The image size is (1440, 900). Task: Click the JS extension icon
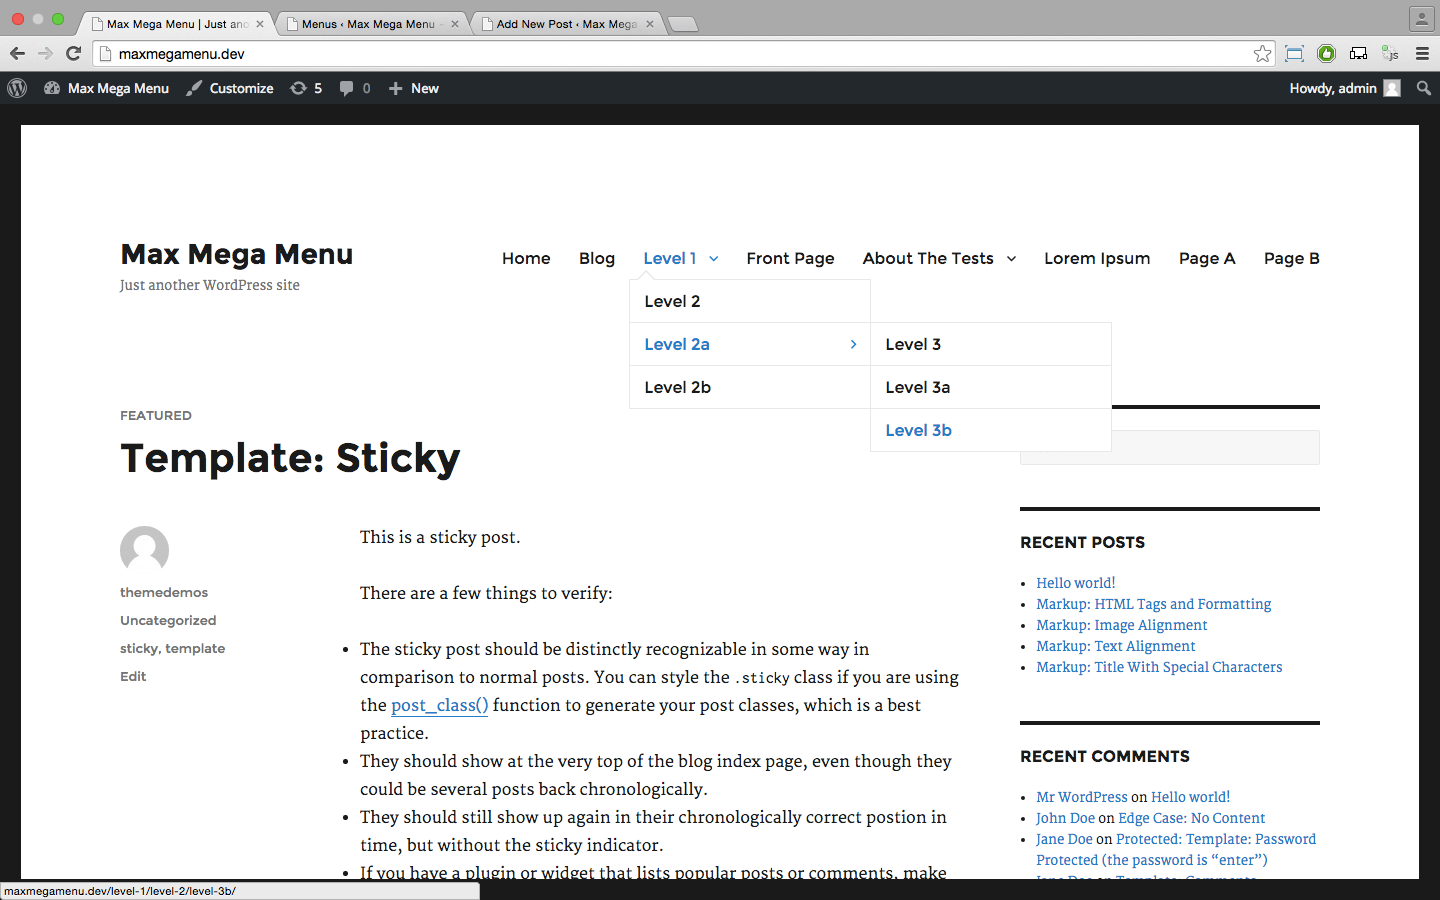tap(1390, 54)
